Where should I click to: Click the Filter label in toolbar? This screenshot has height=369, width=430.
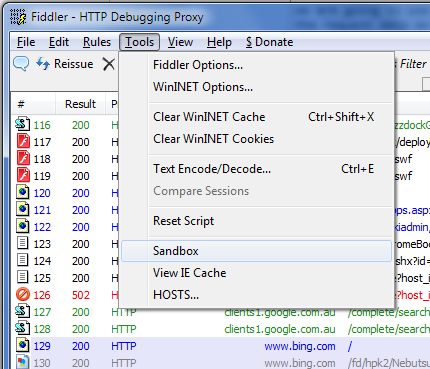(413, 64)
